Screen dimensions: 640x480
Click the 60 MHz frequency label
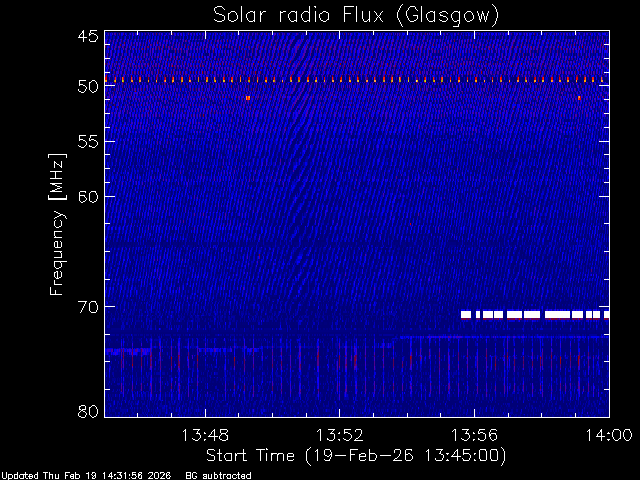point(88,197)
